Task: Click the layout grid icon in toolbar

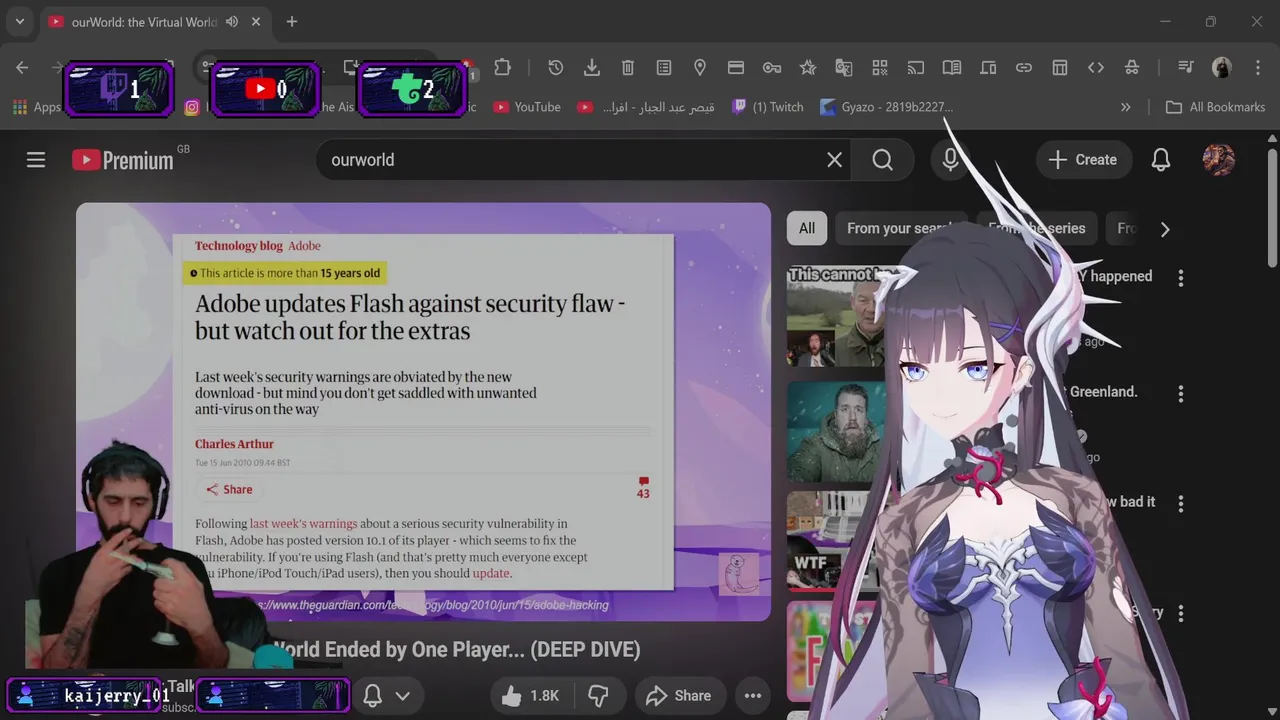Action: (1060, 67)
